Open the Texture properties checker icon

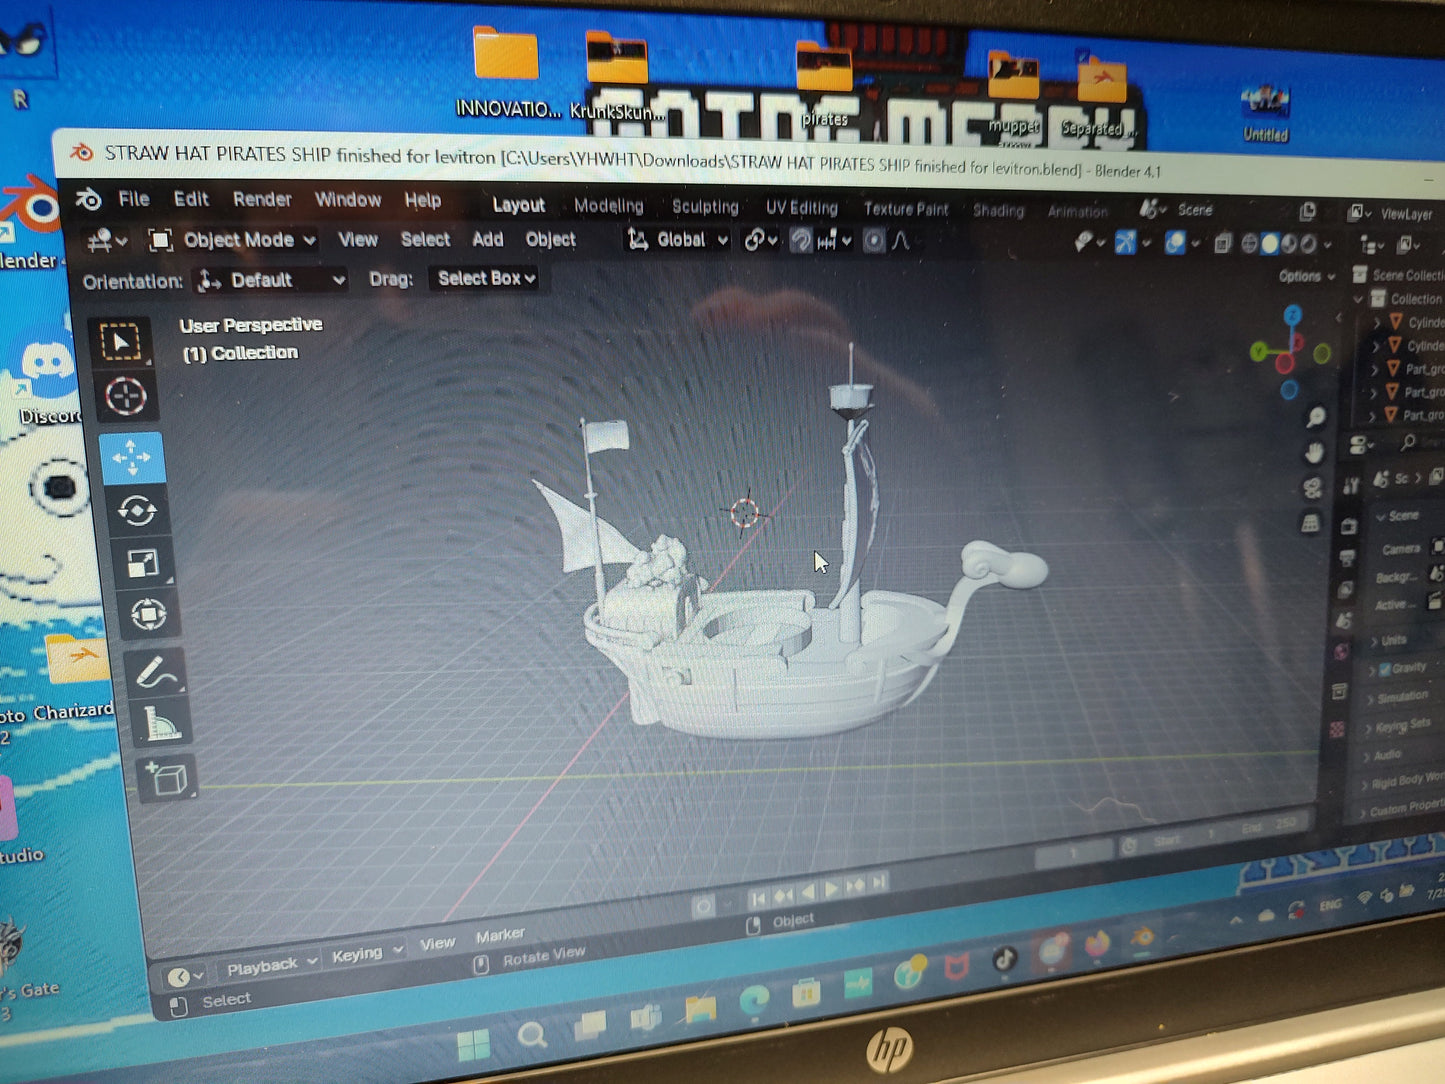click(1337, 730)
